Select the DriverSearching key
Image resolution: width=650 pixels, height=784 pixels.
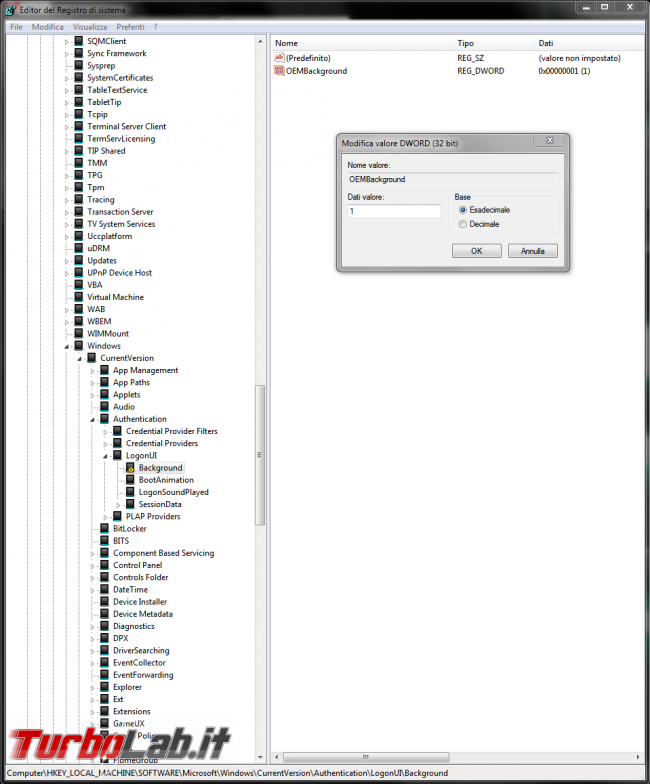coord(141,650)
